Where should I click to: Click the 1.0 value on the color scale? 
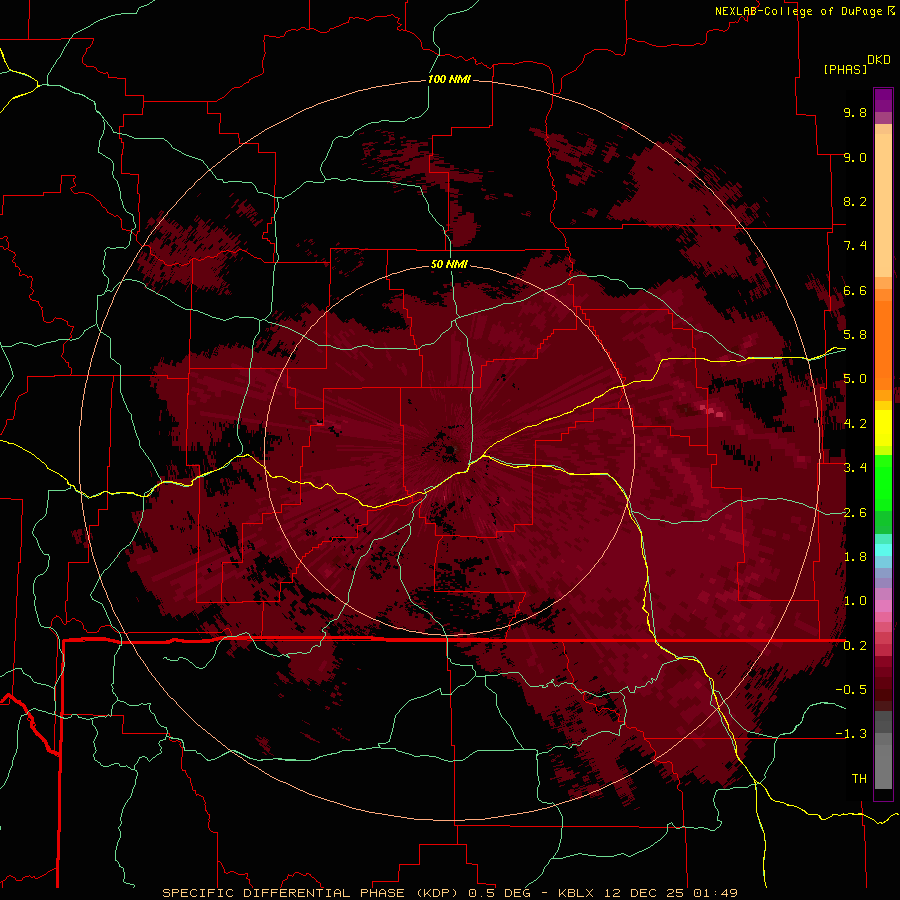855,601
